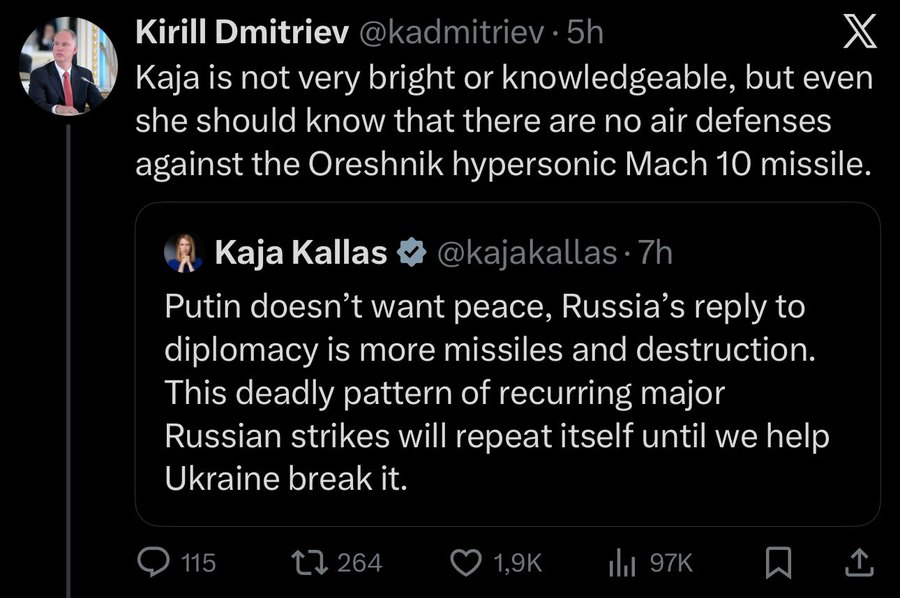Click the 7h quoted timestamp
This screenshot has width=900, height=598.
(x=655, y=254)
